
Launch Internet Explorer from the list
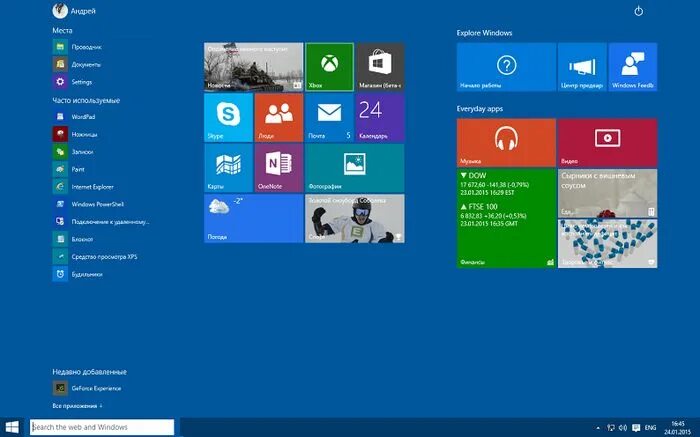coord(83,187)
